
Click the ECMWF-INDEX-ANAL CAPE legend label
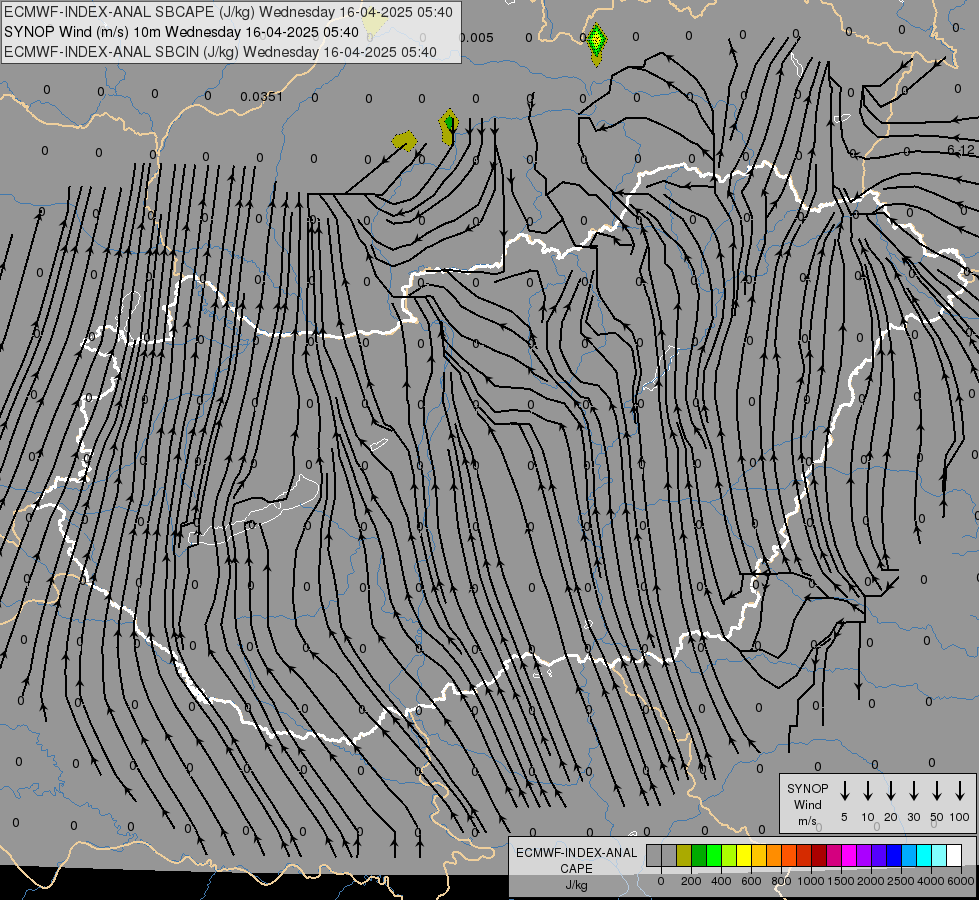[576, 860]
